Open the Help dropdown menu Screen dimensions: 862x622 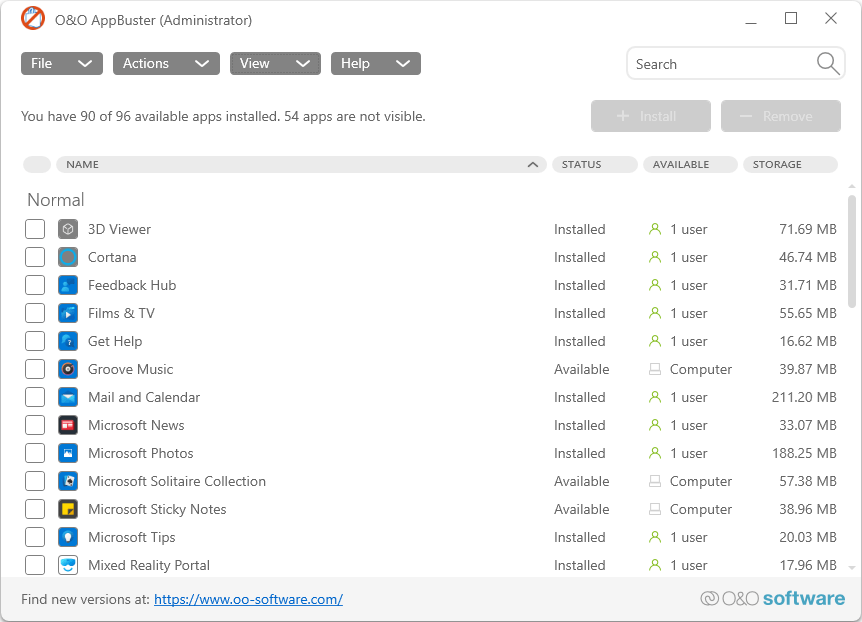375,63
